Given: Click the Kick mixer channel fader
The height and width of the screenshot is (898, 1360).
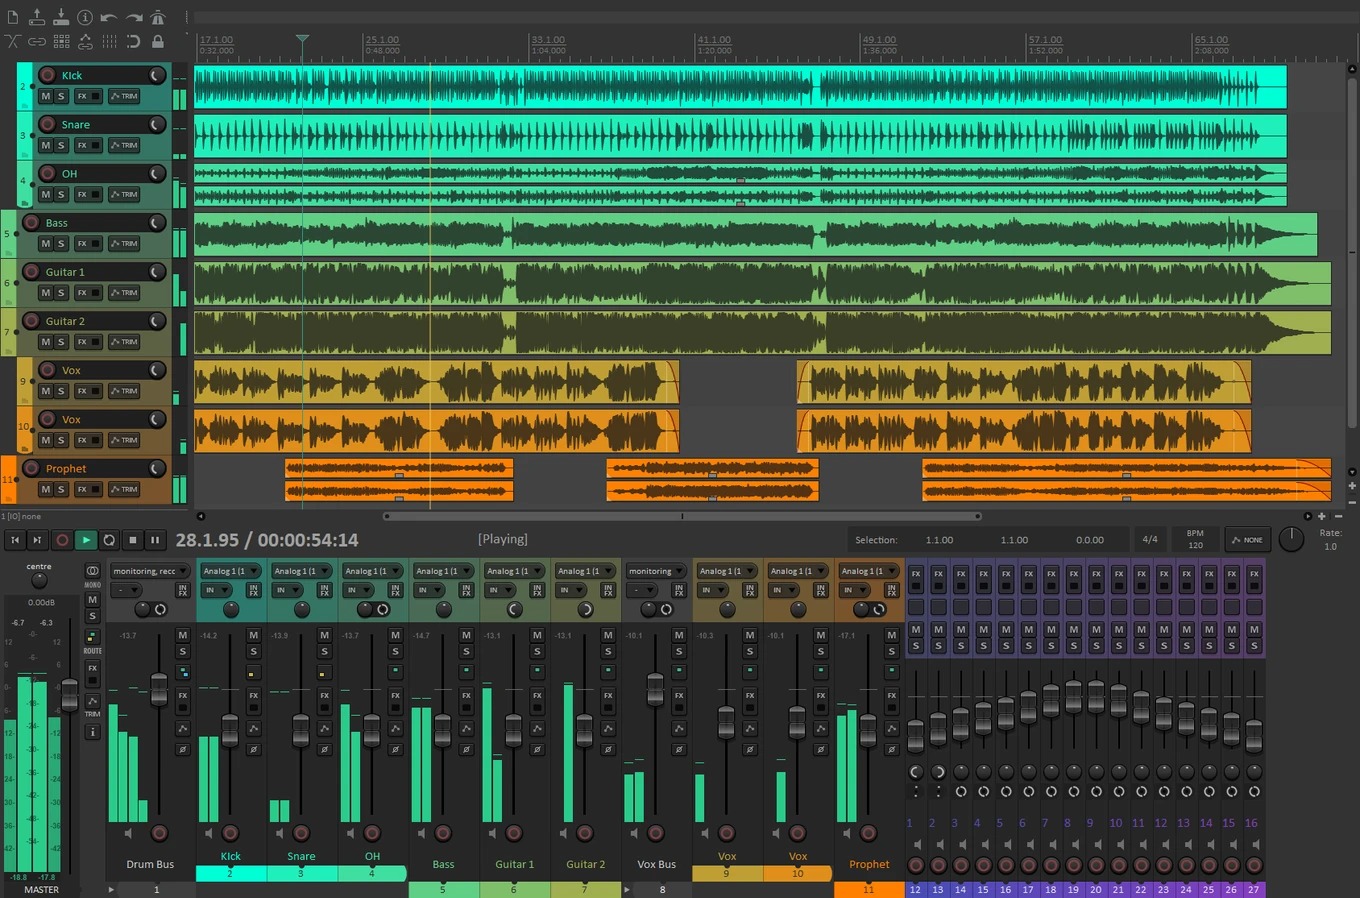Looking at the screenshot, I should click(x=230, y=731).
